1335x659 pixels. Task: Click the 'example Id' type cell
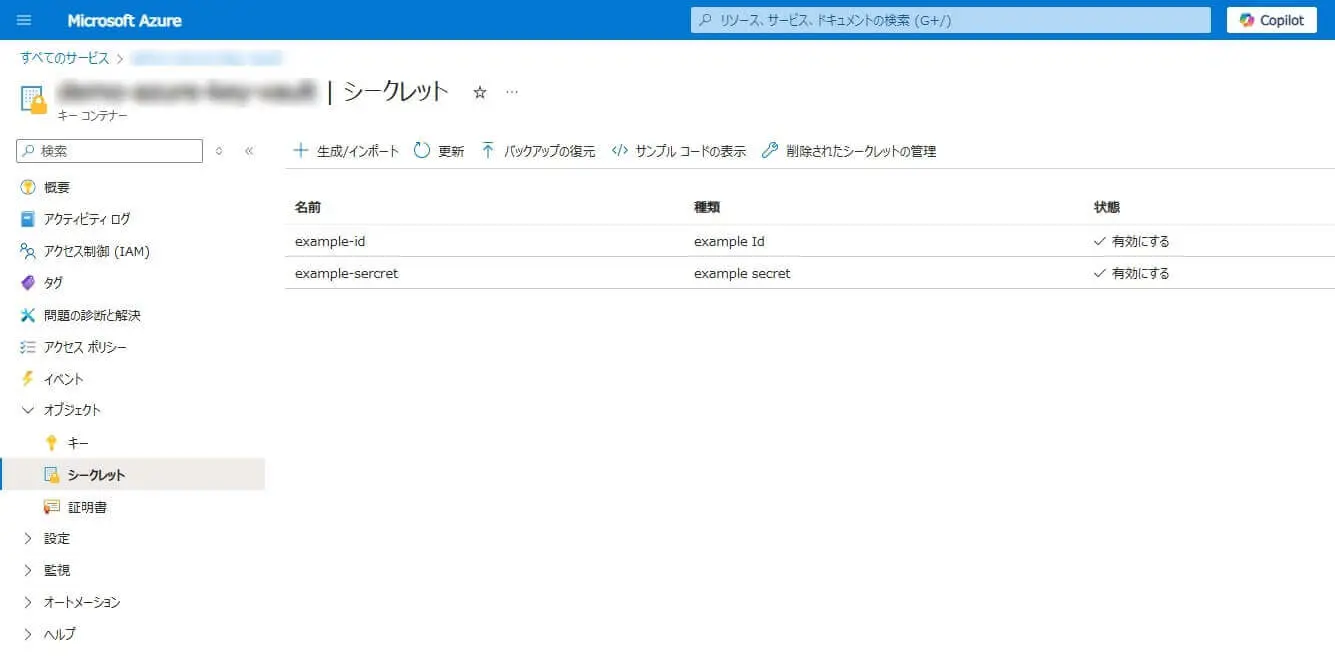point(730,241)
